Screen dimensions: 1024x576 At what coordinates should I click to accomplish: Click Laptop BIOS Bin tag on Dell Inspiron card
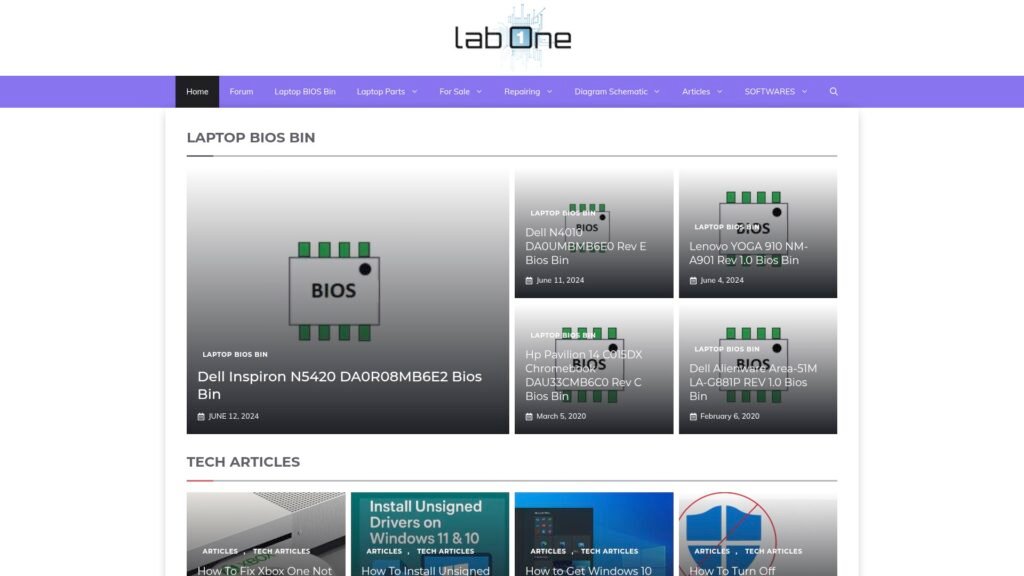click(235, 355)
